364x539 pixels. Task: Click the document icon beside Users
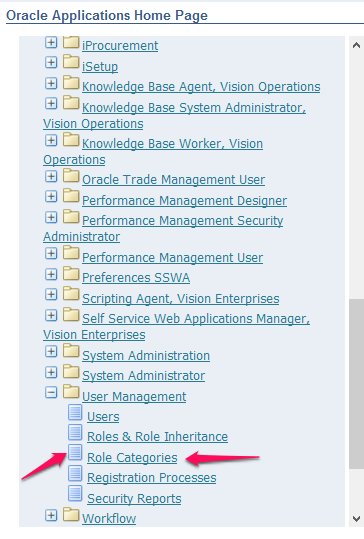pyautogui.click(x=75, y=412)
